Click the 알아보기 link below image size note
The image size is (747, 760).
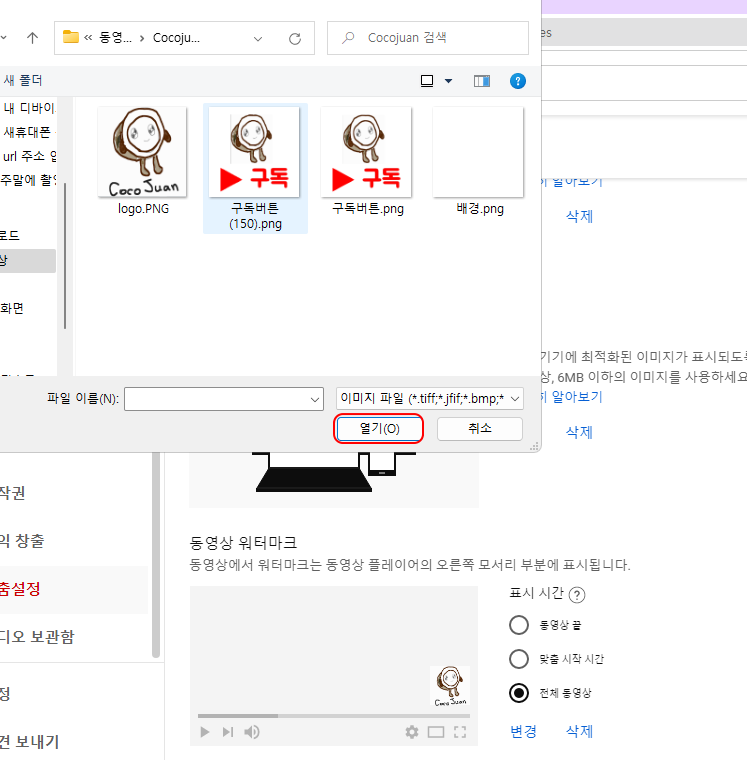point(576,396)
